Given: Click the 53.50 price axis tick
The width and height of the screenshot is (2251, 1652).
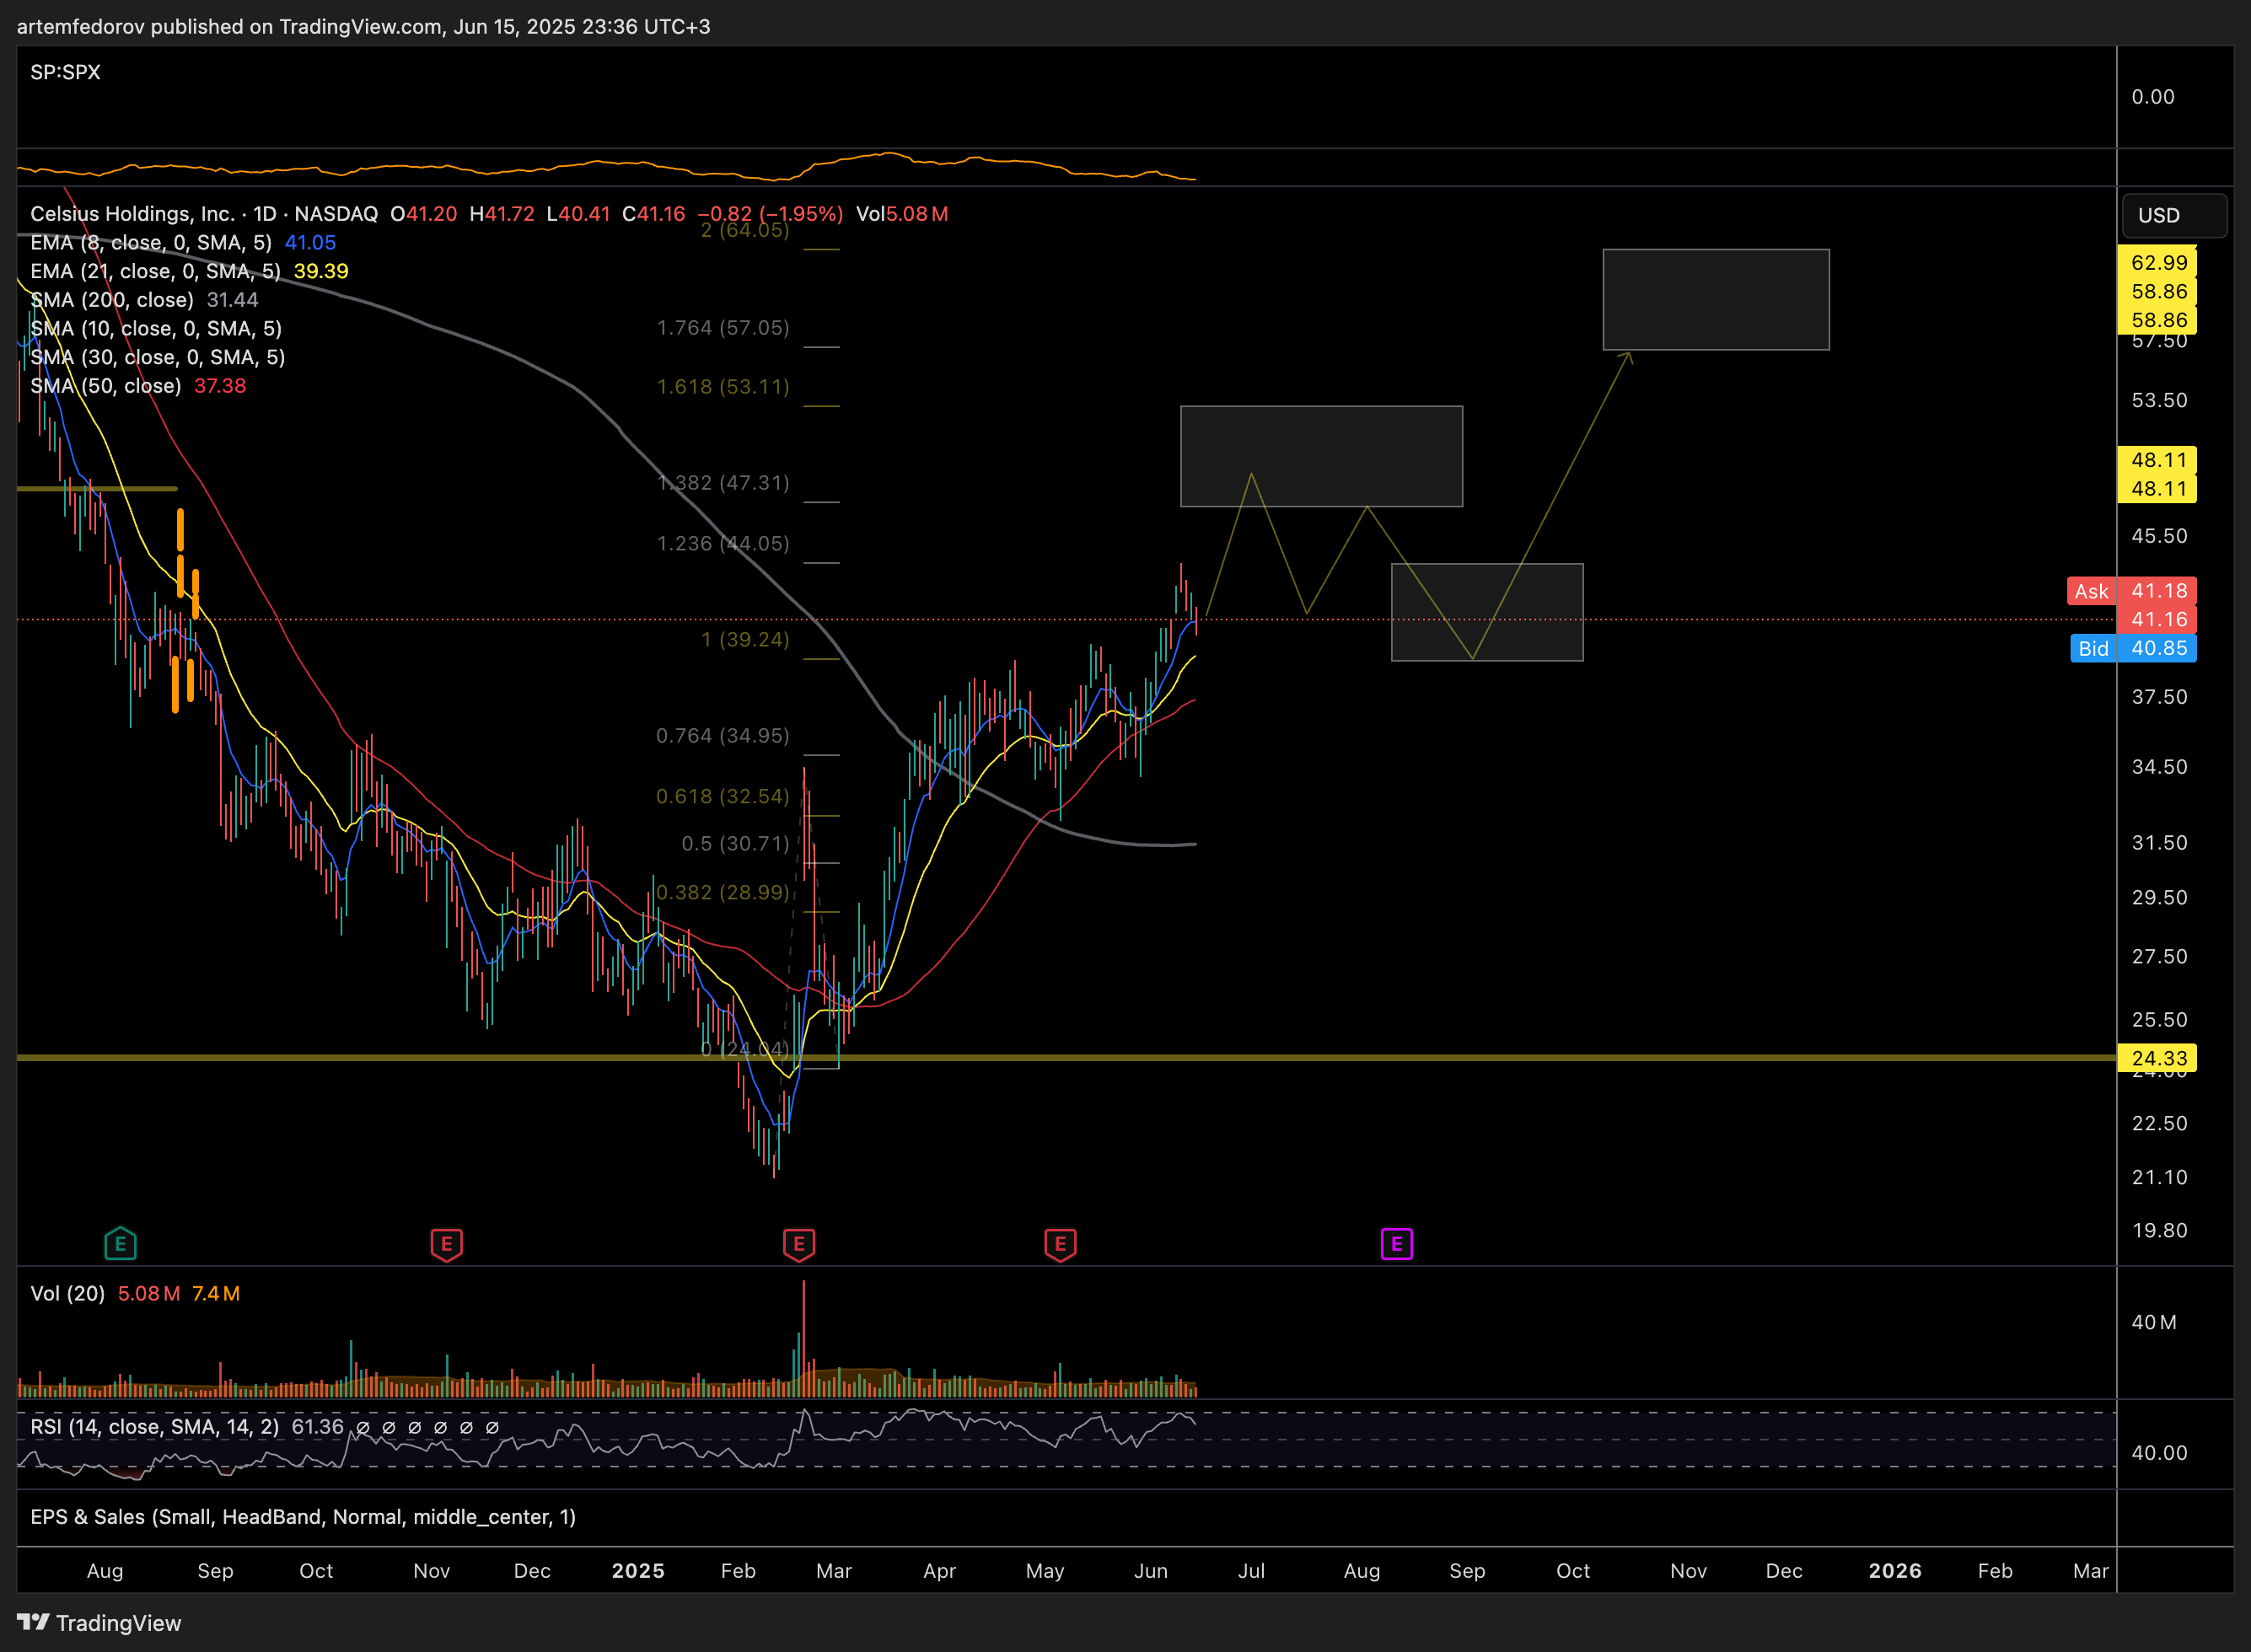Looking at the screenshot, I should click(x=2159, y=400).
